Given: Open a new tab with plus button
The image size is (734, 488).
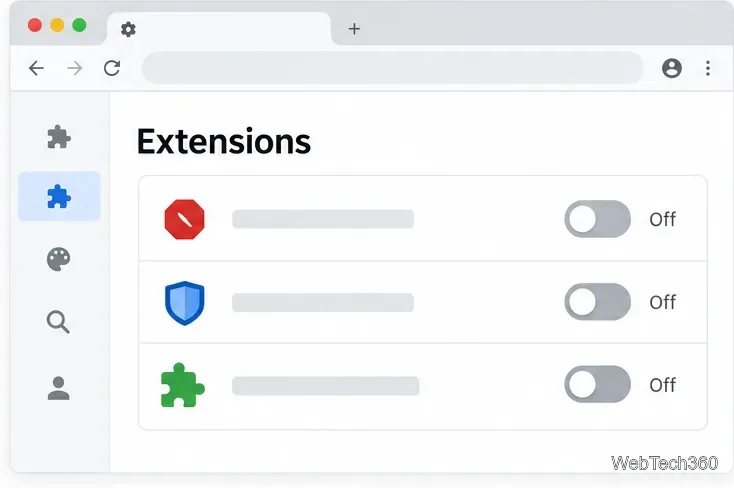Looking at the screenshot, I should (x=354, y=29).
